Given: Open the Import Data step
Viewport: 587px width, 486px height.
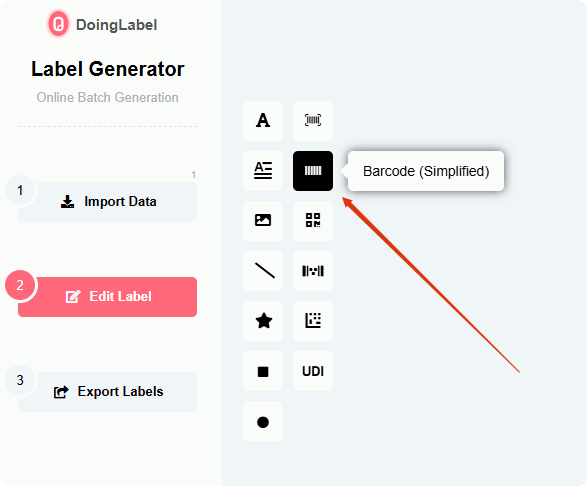Looking at the screenshot, I should coord(107,202).
